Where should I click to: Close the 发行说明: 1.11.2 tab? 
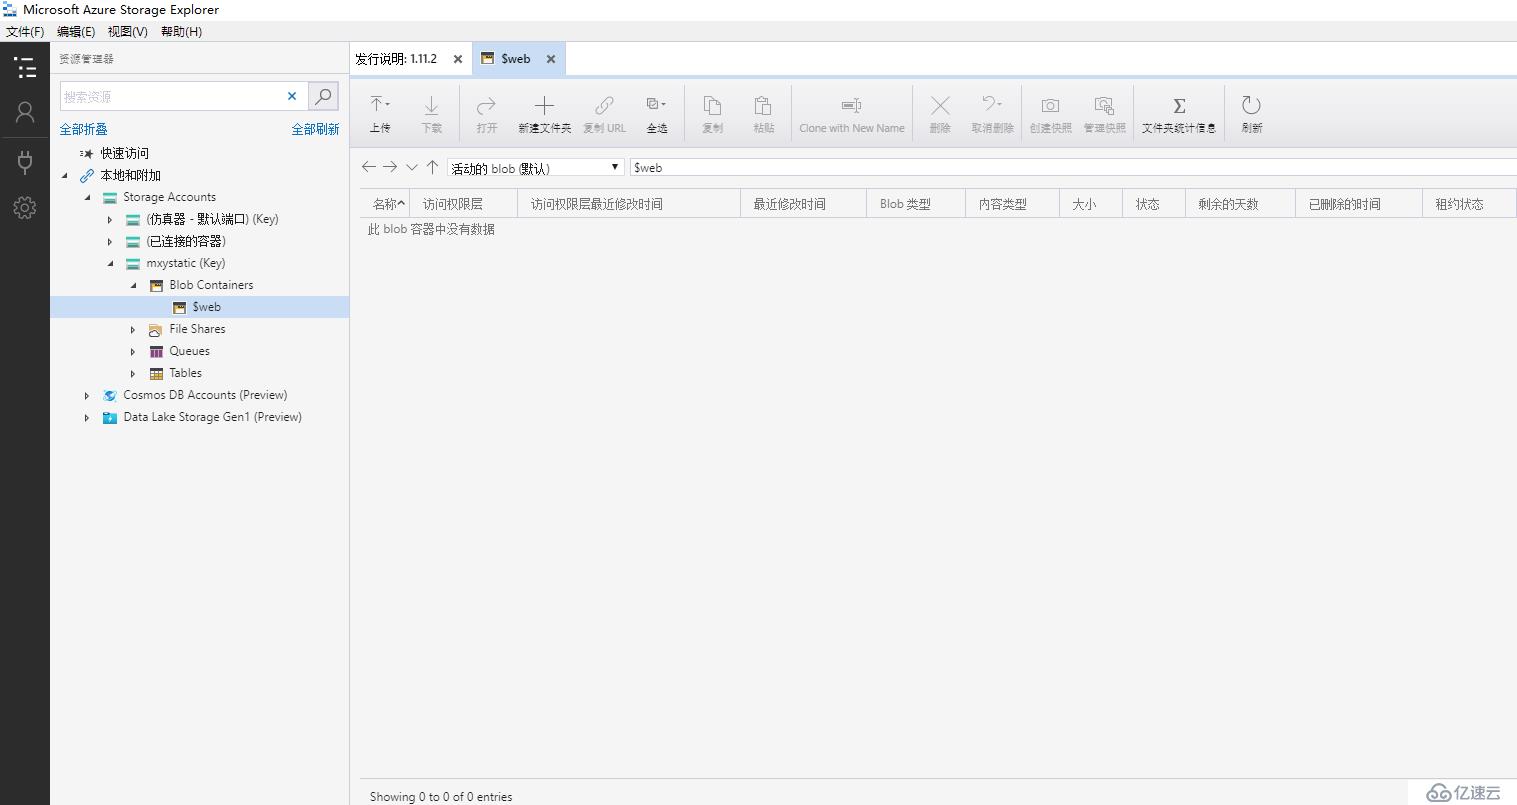[458, 59]
